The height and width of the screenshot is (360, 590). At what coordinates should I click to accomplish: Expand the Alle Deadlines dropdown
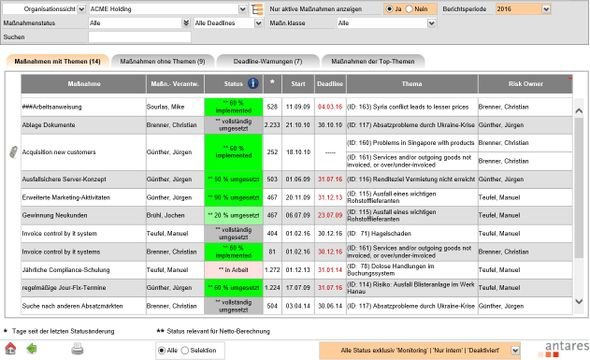point(228,23)
